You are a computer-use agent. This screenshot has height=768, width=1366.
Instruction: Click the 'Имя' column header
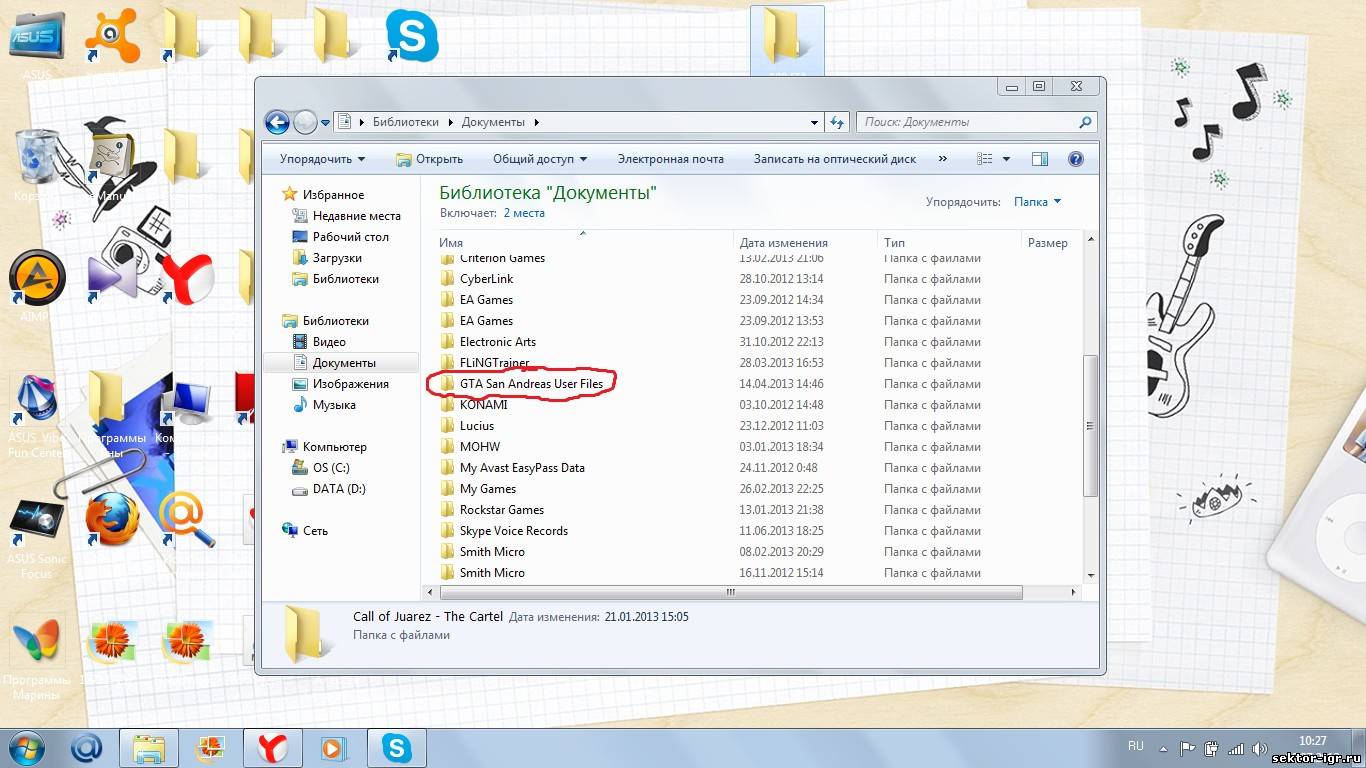[x=585, y=243]
